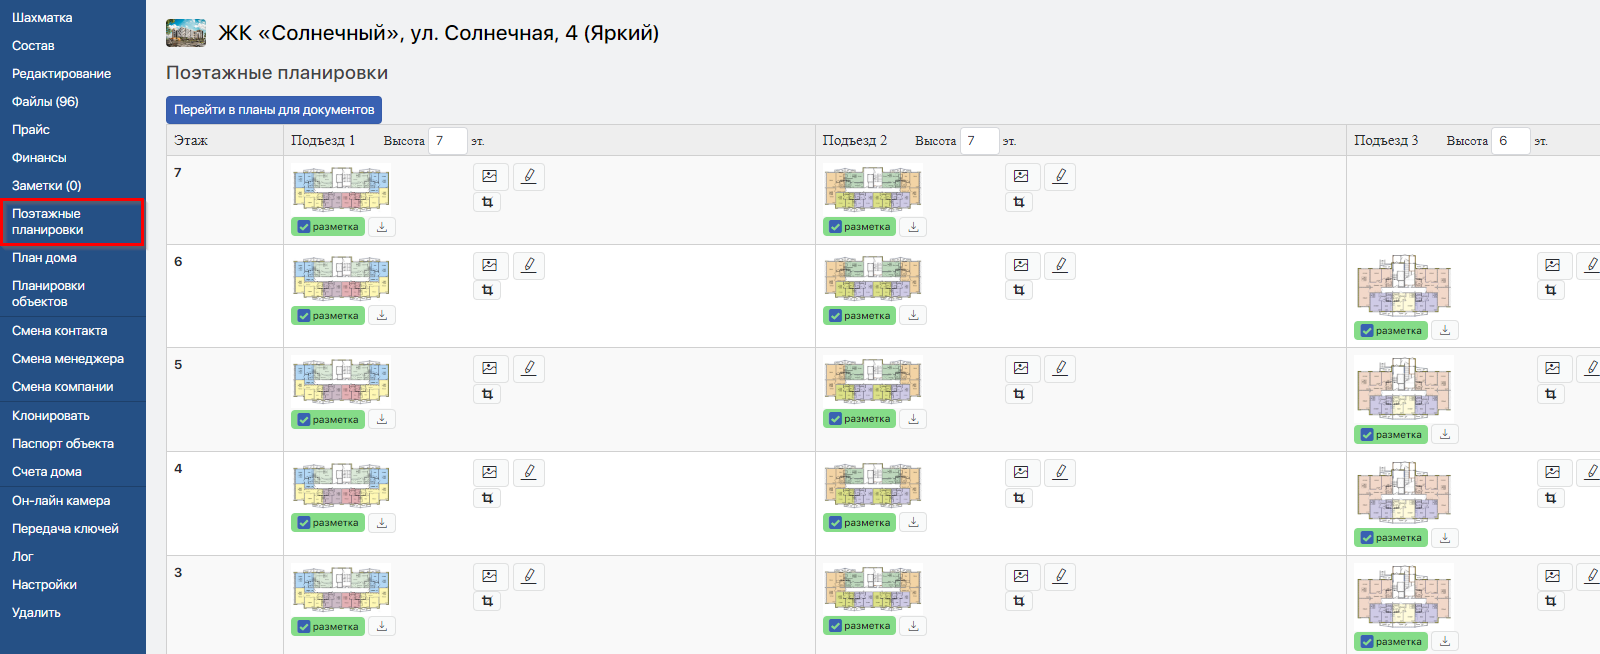This screenshot has height=654, width=1600.
Task: Click crop icon for floor 4, entrance 2
Action: pos(1019,498)
